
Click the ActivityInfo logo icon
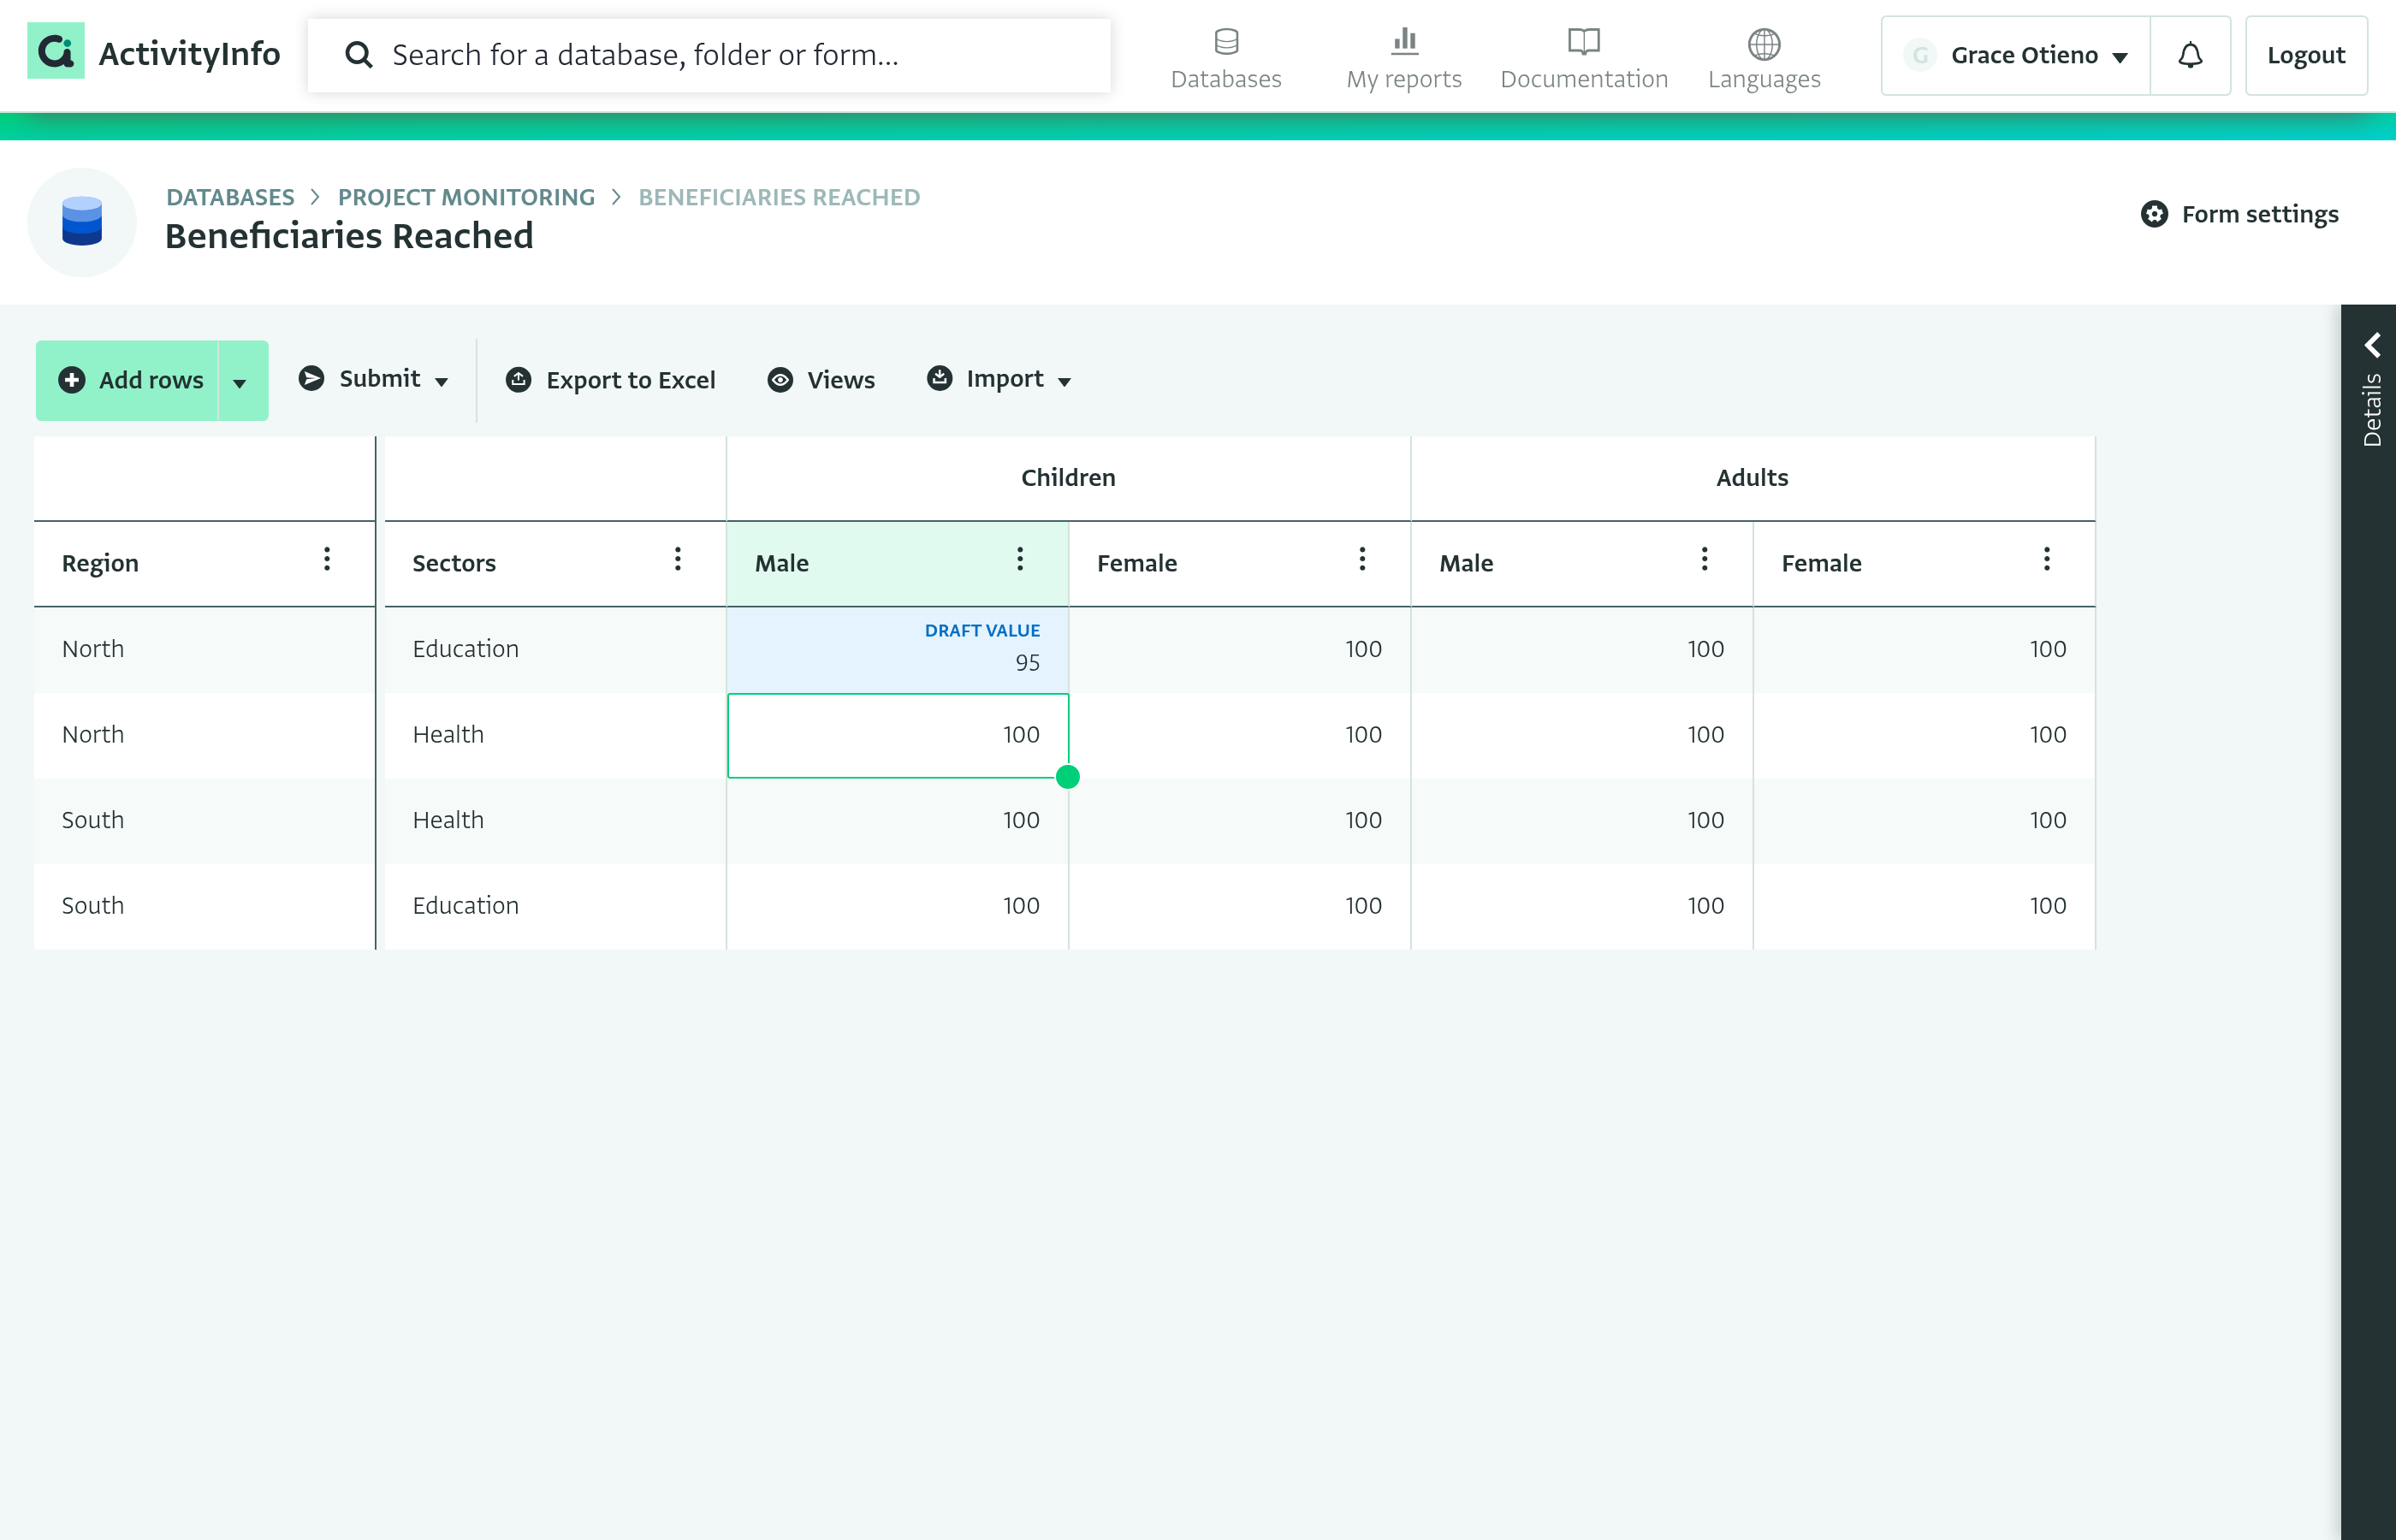[x=55, y=52]
